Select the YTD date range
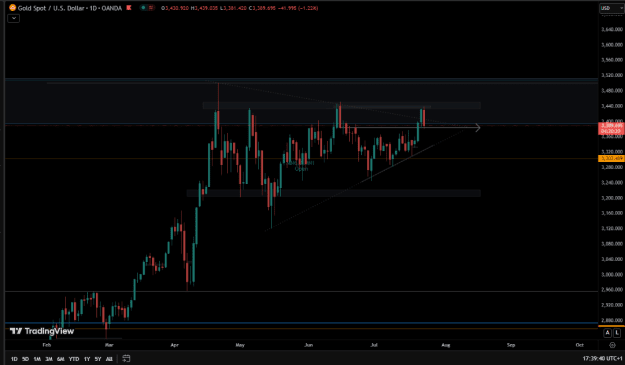Viewport: 625px width, 365px height. [74, 359]
